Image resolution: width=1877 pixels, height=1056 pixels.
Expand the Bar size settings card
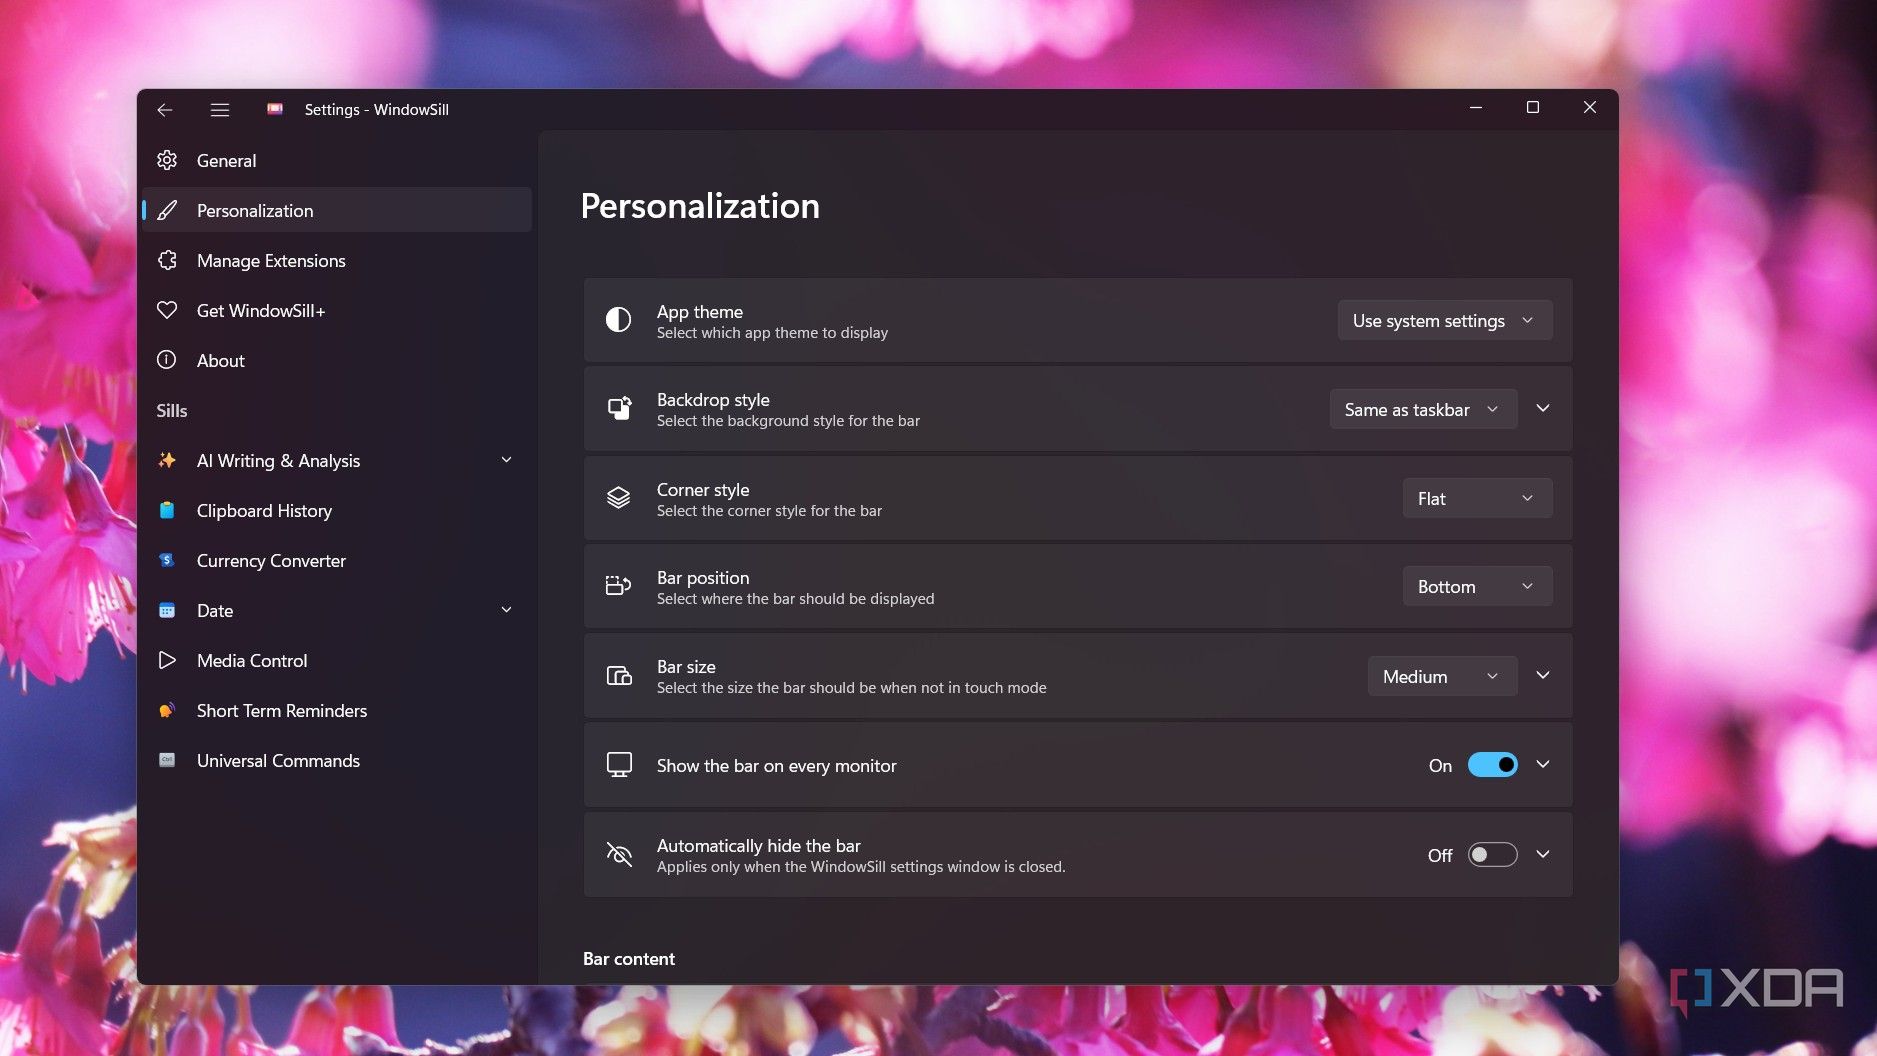tap(1543, 675)
